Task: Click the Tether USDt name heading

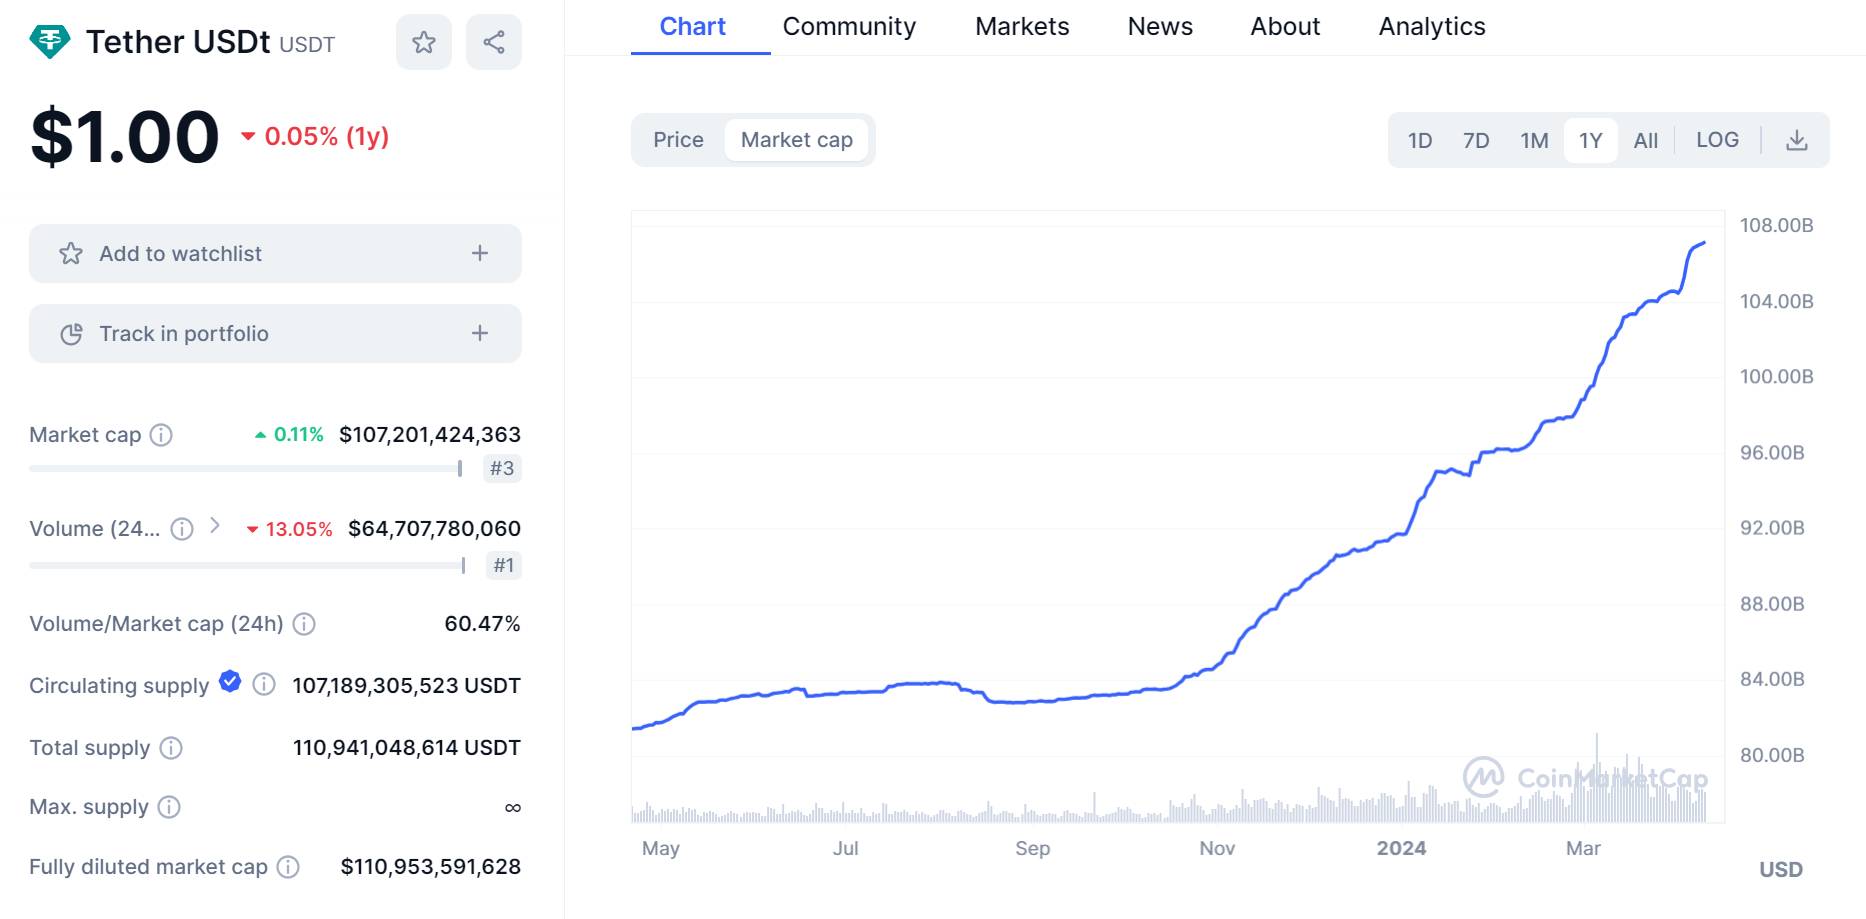Action: coord(178,42)
